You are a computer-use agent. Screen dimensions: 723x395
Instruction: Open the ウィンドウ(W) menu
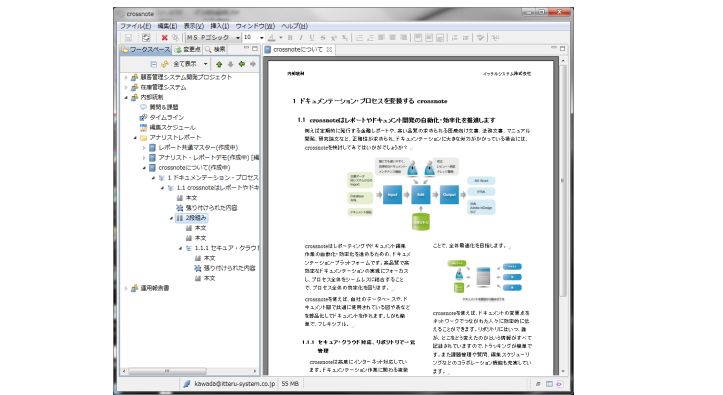255,26
